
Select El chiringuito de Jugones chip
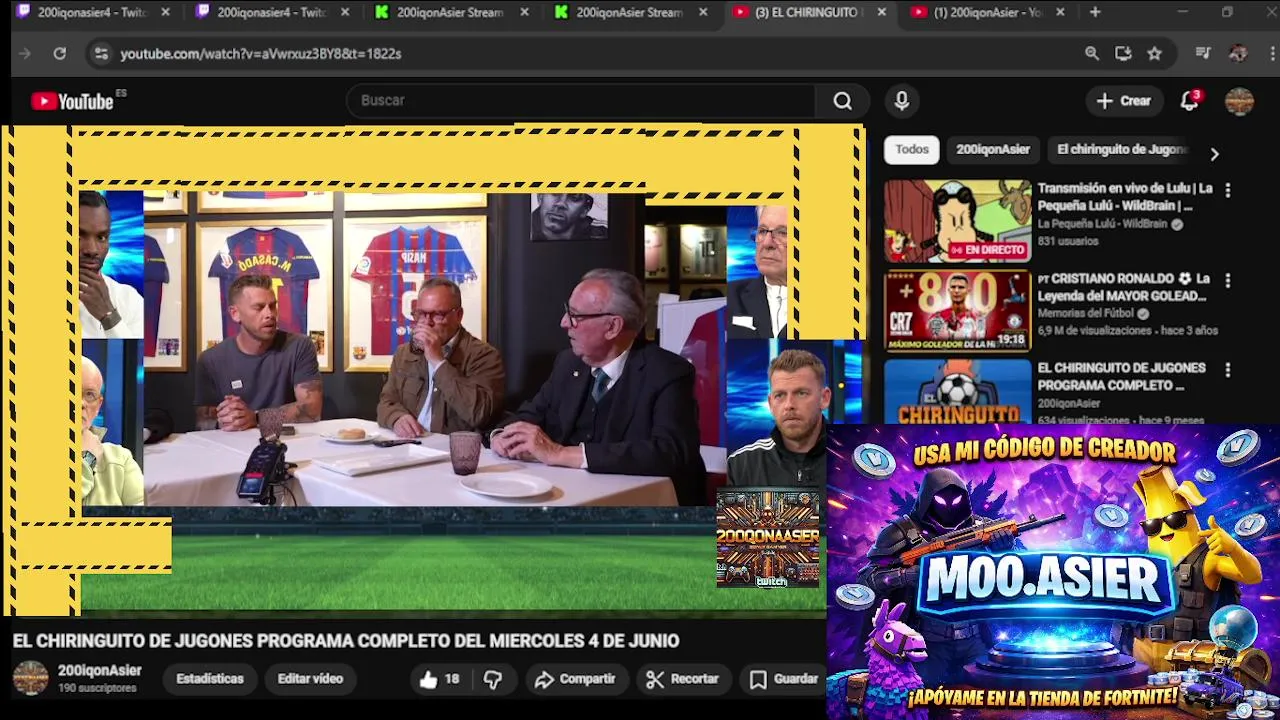pyautogui.click(x=1121, y=150)
